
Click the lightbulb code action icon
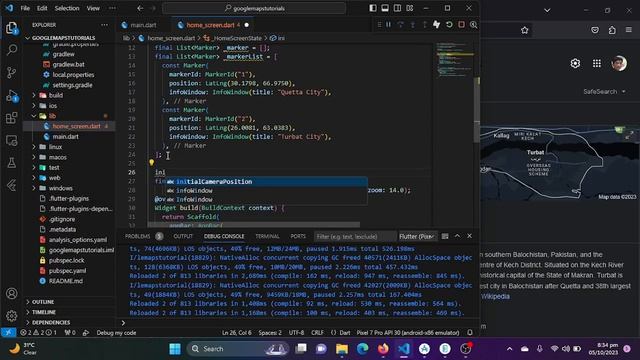pyautogui.click(x=151, y=162)
